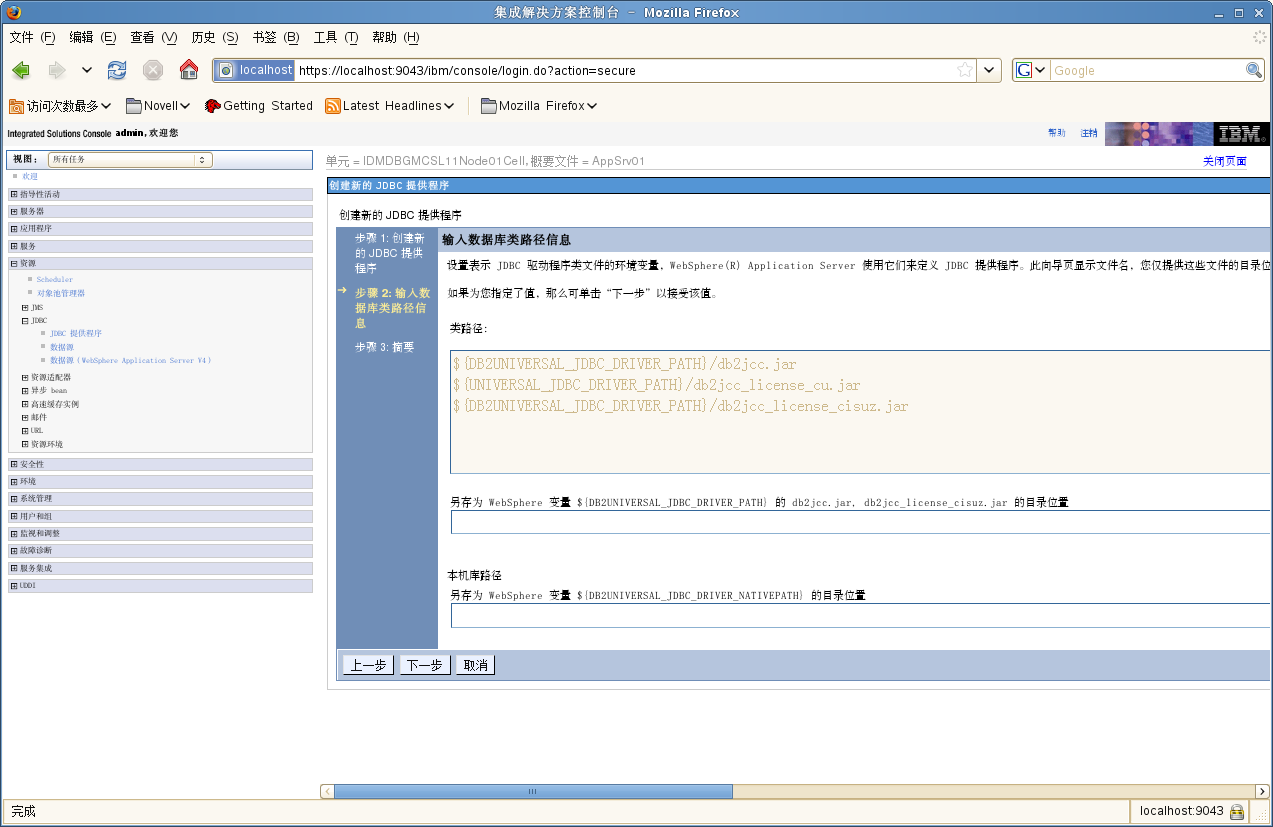Open the 帮助 (H) menu
The image size is (1273, 827).
tap(395, 38)
